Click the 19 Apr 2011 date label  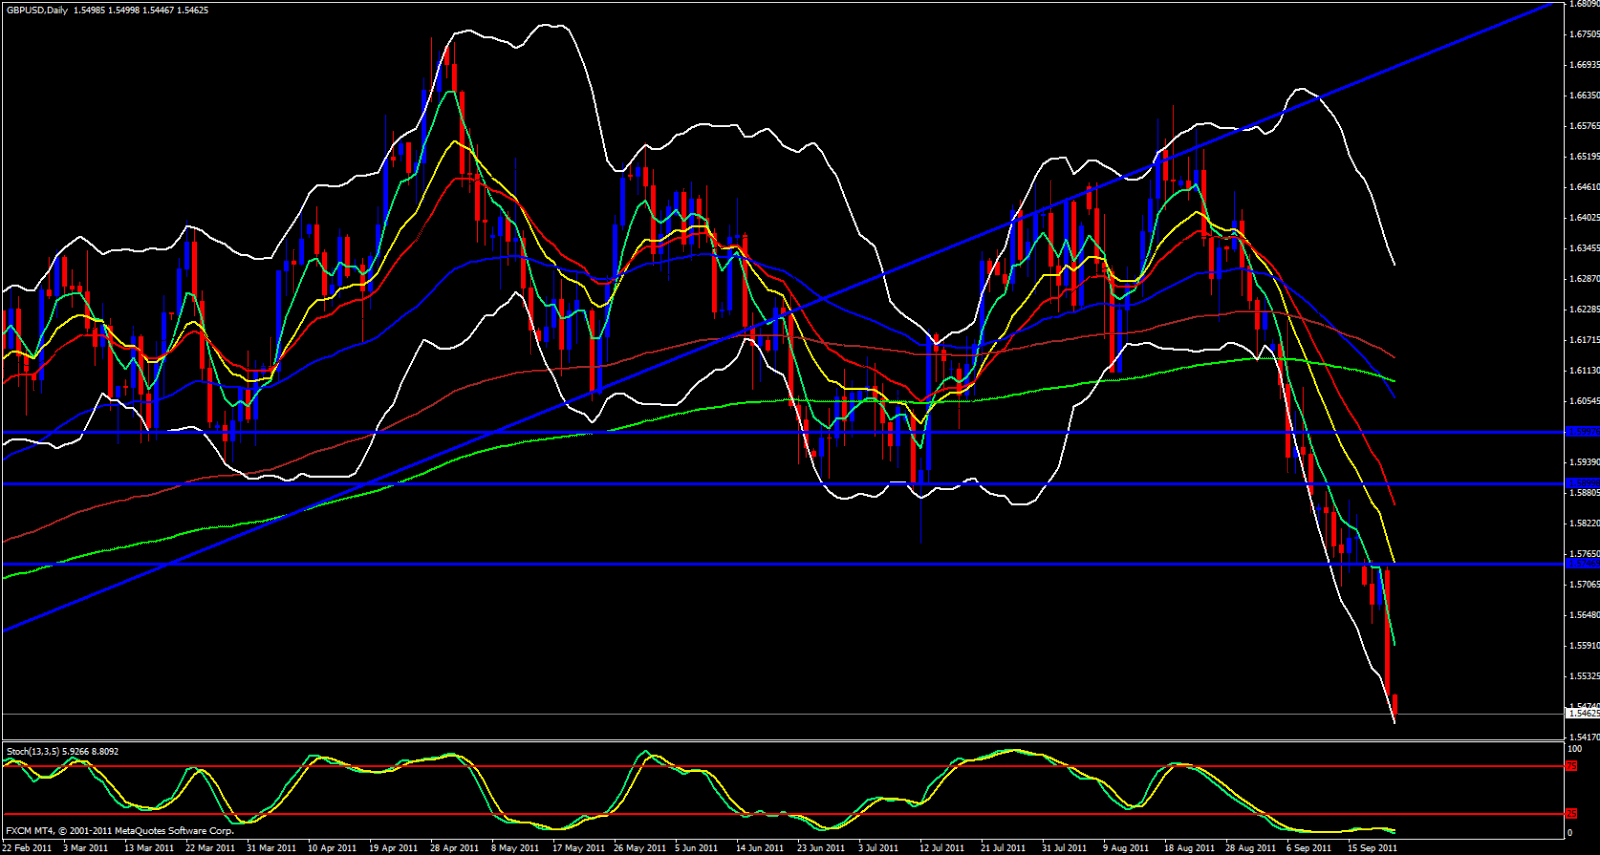(393, 848)
